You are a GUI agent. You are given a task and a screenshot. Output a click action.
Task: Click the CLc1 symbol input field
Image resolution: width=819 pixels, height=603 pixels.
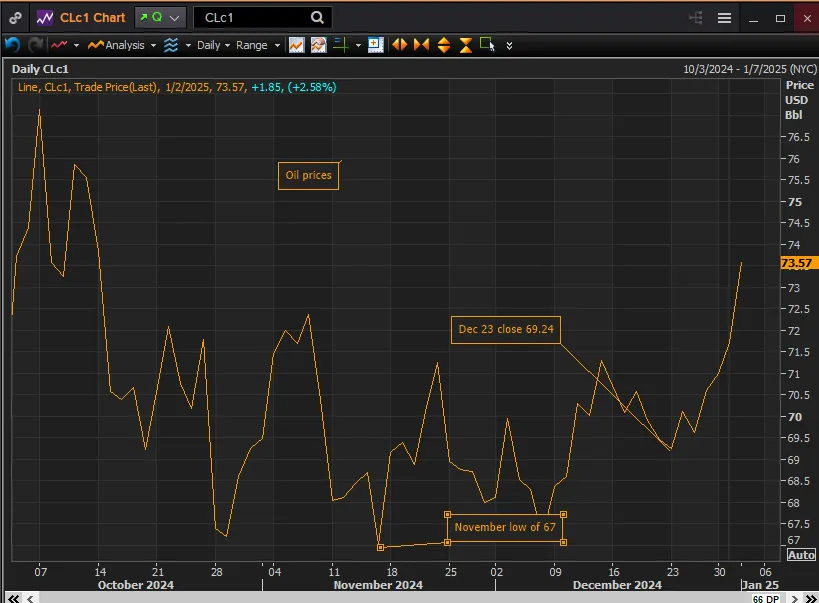coord(250,18)
